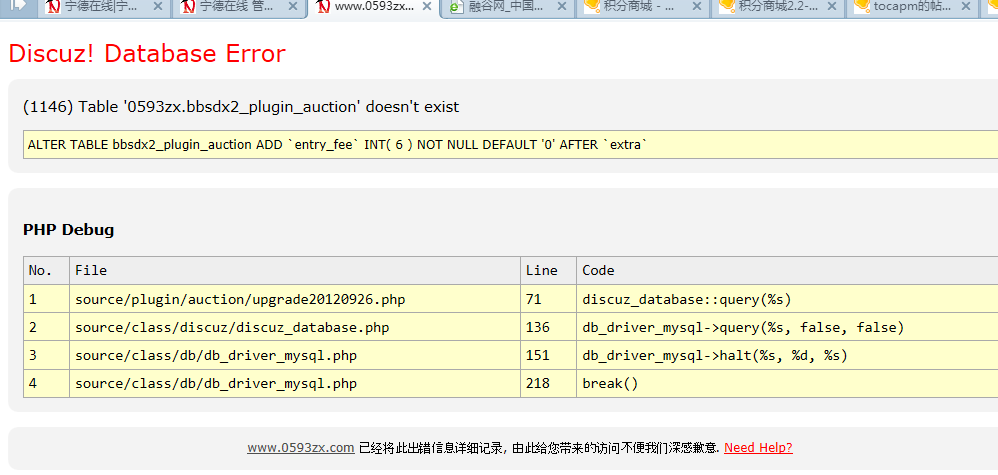This screenshot has width=998, height=475.
Task: Click row number 1 cell
Action: (46, 299)
